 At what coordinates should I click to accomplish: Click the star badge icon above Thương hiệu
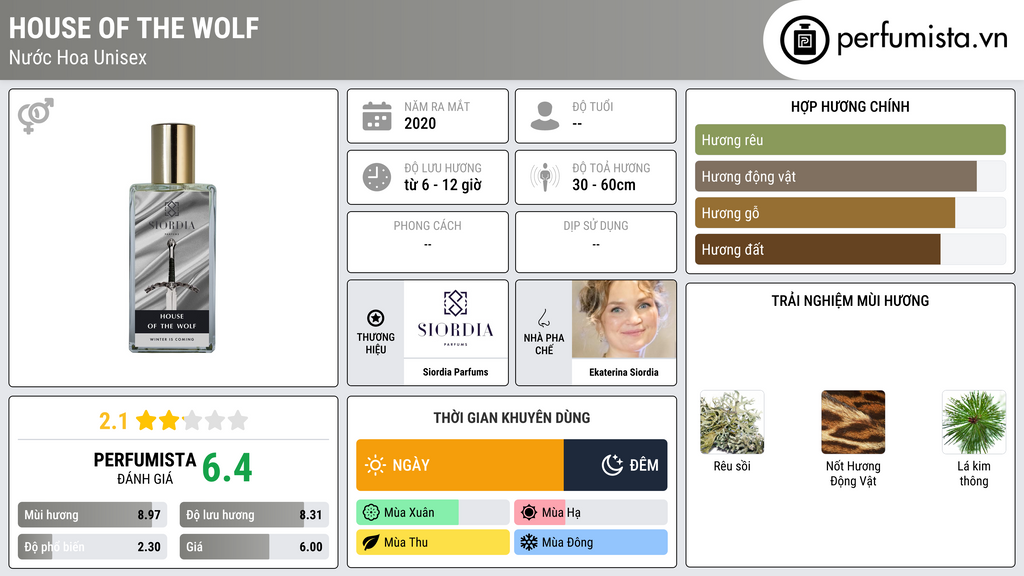click(x=376, y=318)
